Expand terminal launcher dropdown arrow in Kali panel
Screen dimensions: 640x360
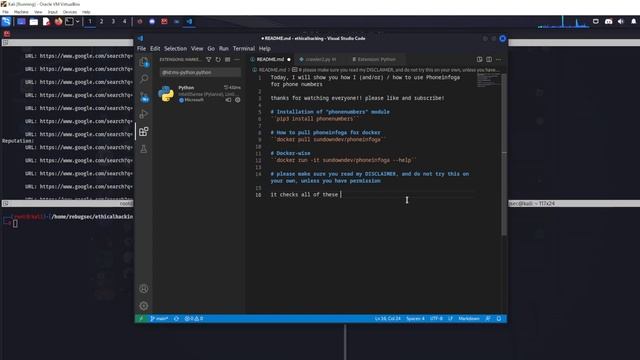[78, 21]
